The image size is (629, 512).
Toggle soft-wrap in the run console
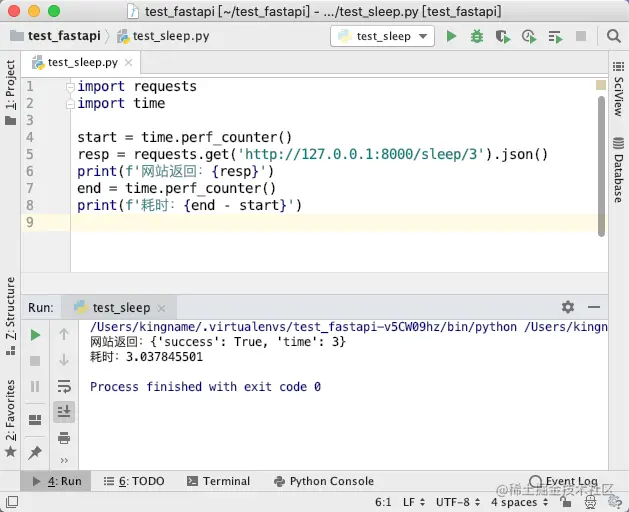64,386
